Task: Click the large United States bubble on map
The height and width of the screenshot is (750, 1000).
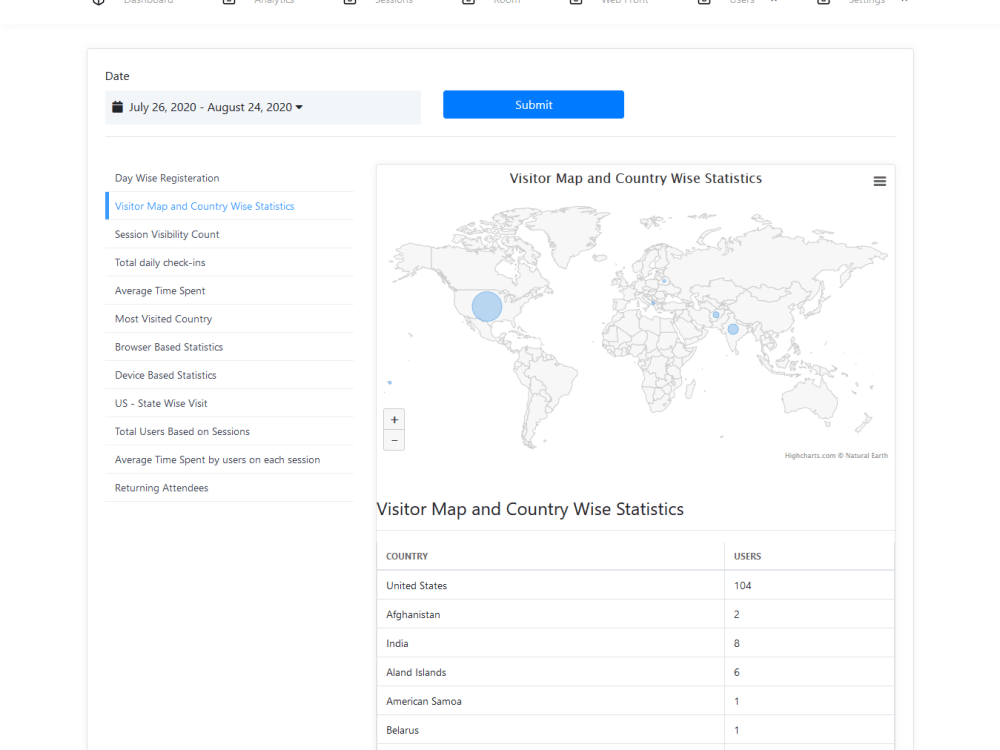Action: [487, 306]
